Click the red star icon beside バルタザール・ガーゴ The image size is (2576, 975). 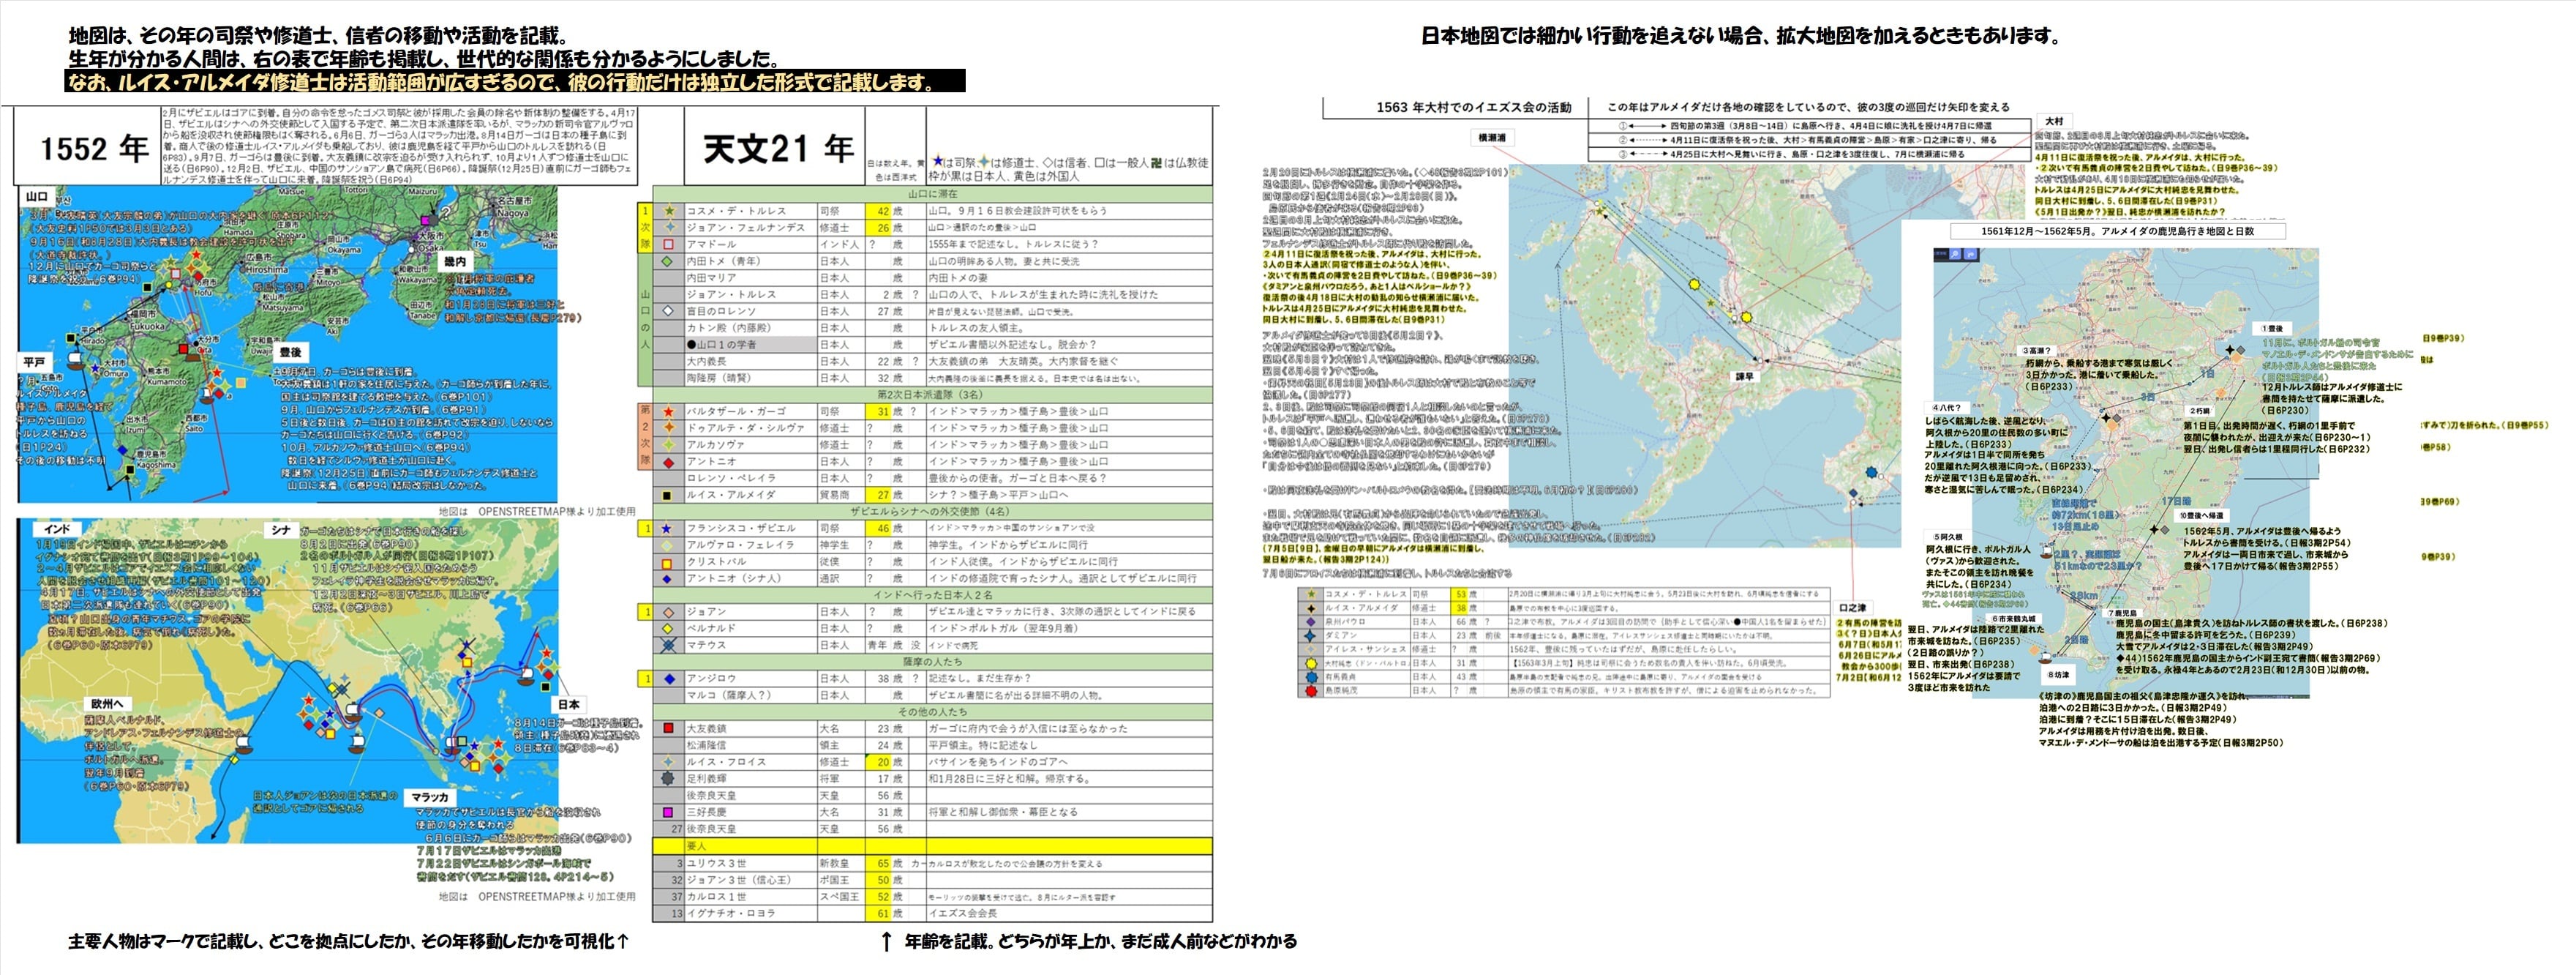[x=669, y=411]
